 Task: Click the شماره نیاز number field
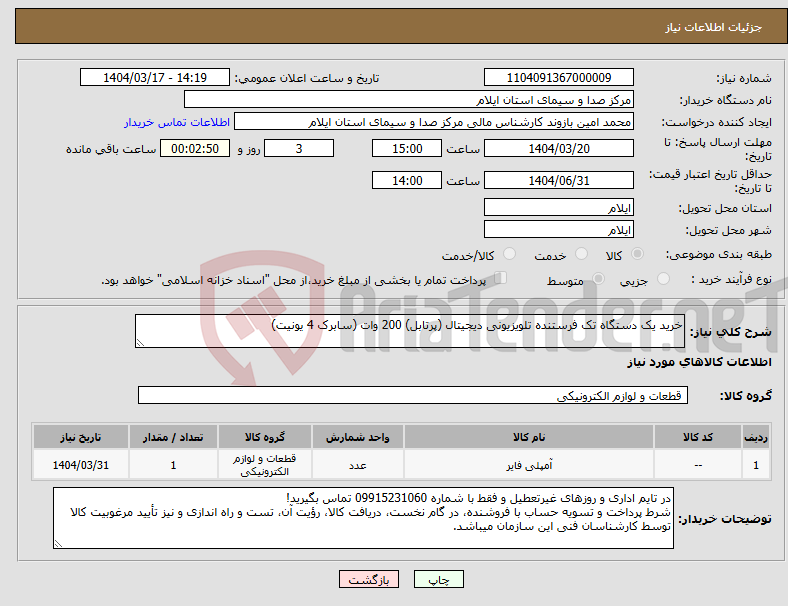[x=558, y=77]
